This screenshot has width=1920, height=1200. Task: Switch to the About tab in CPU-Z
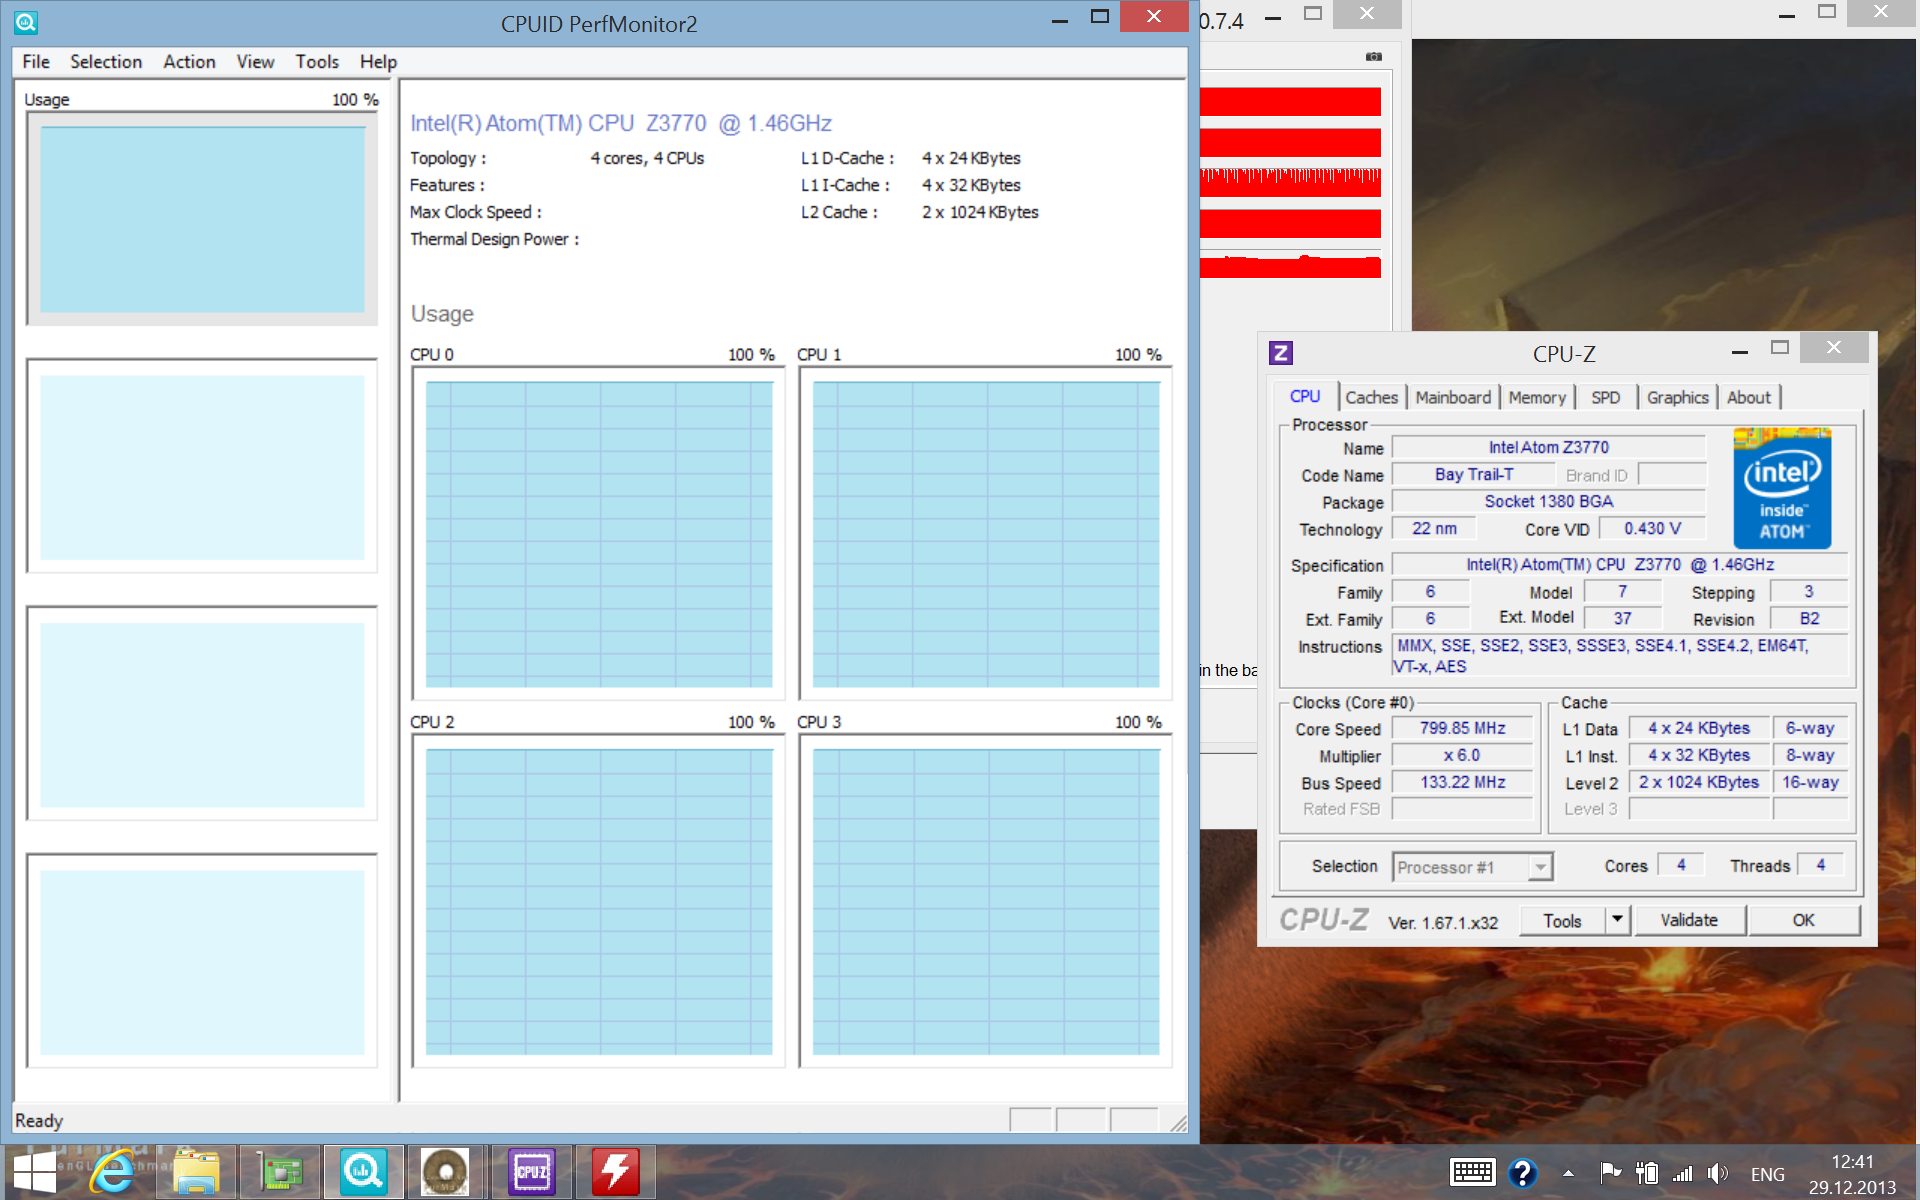click(x=1748, y=398)
